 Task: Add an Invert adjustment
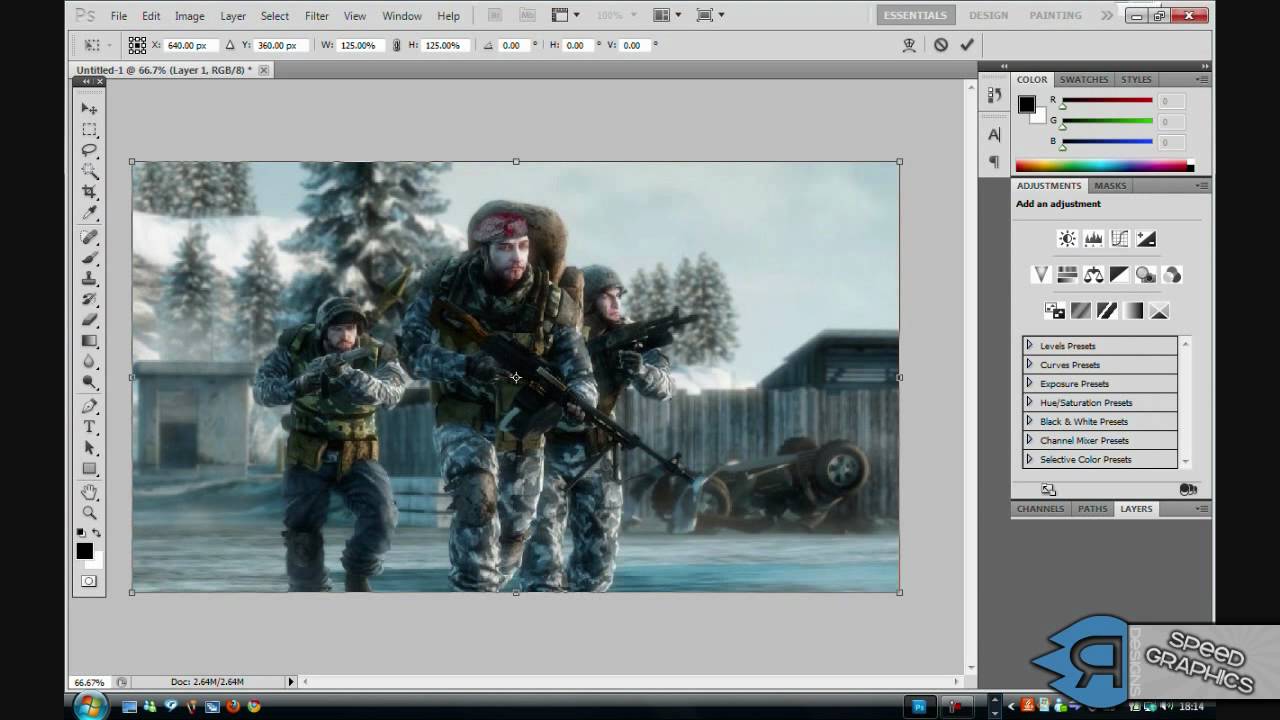point(1055,311)
